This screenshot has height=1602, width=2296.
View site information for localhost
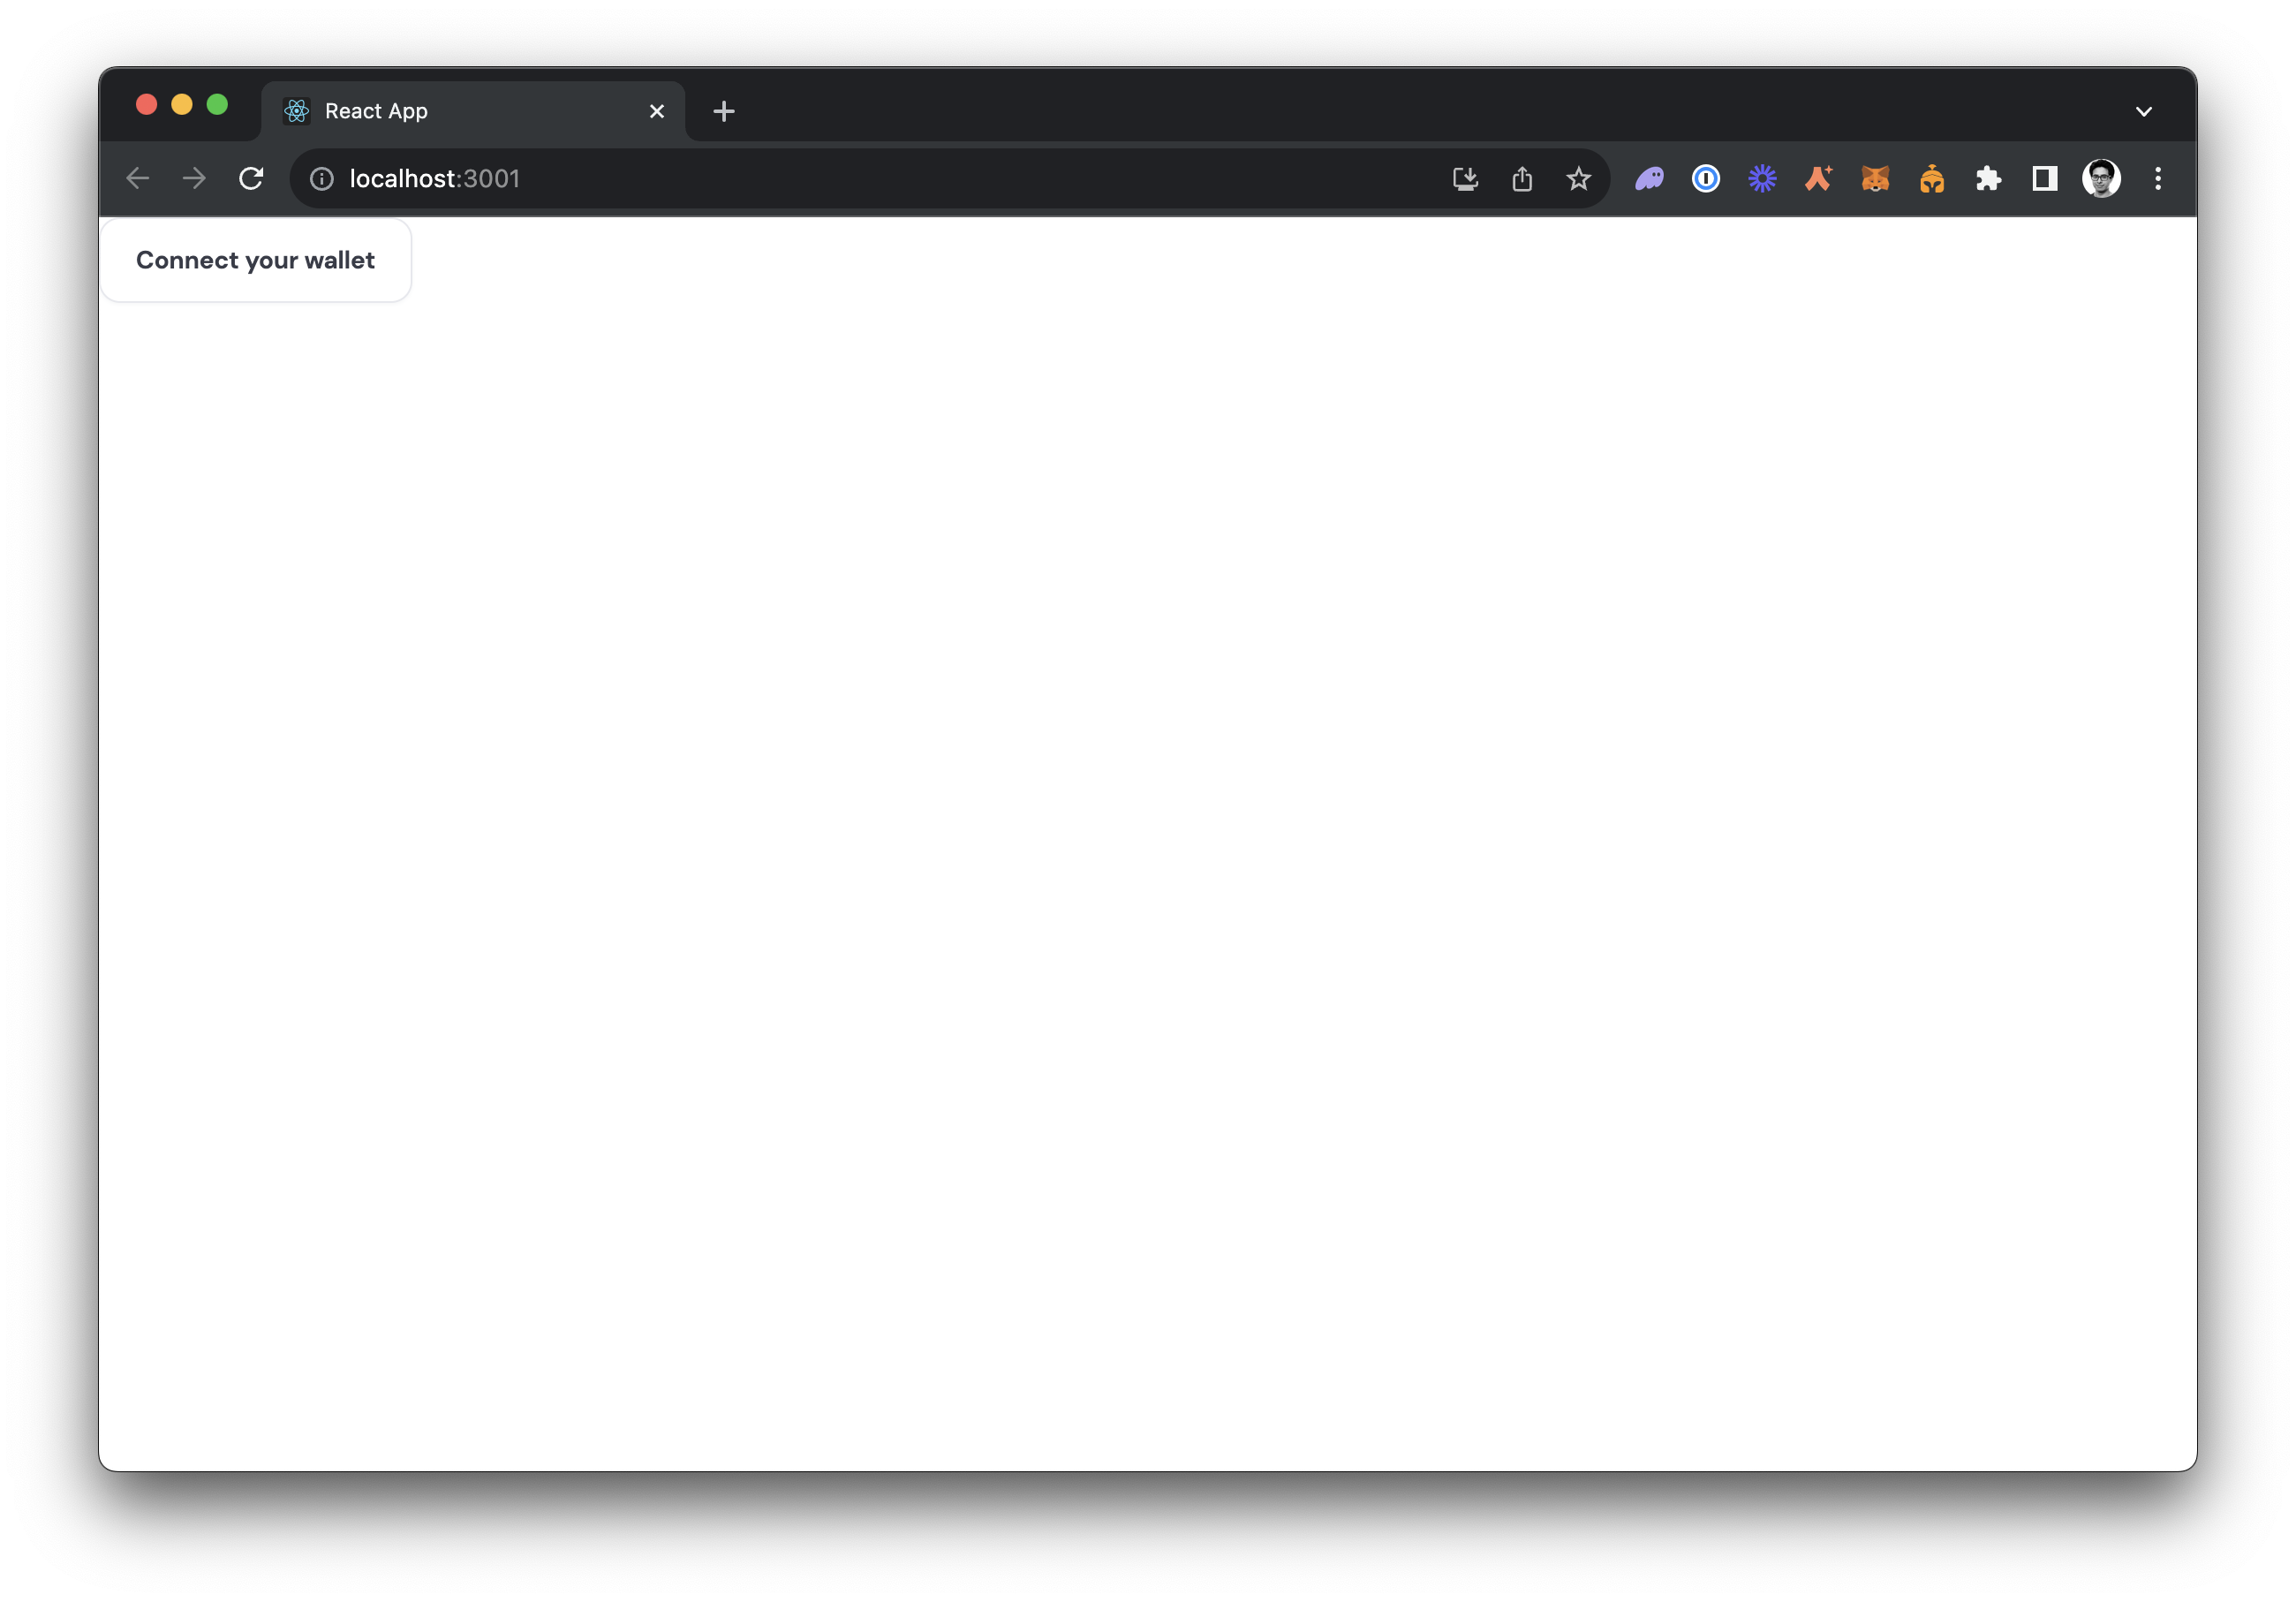click(322, 179)
